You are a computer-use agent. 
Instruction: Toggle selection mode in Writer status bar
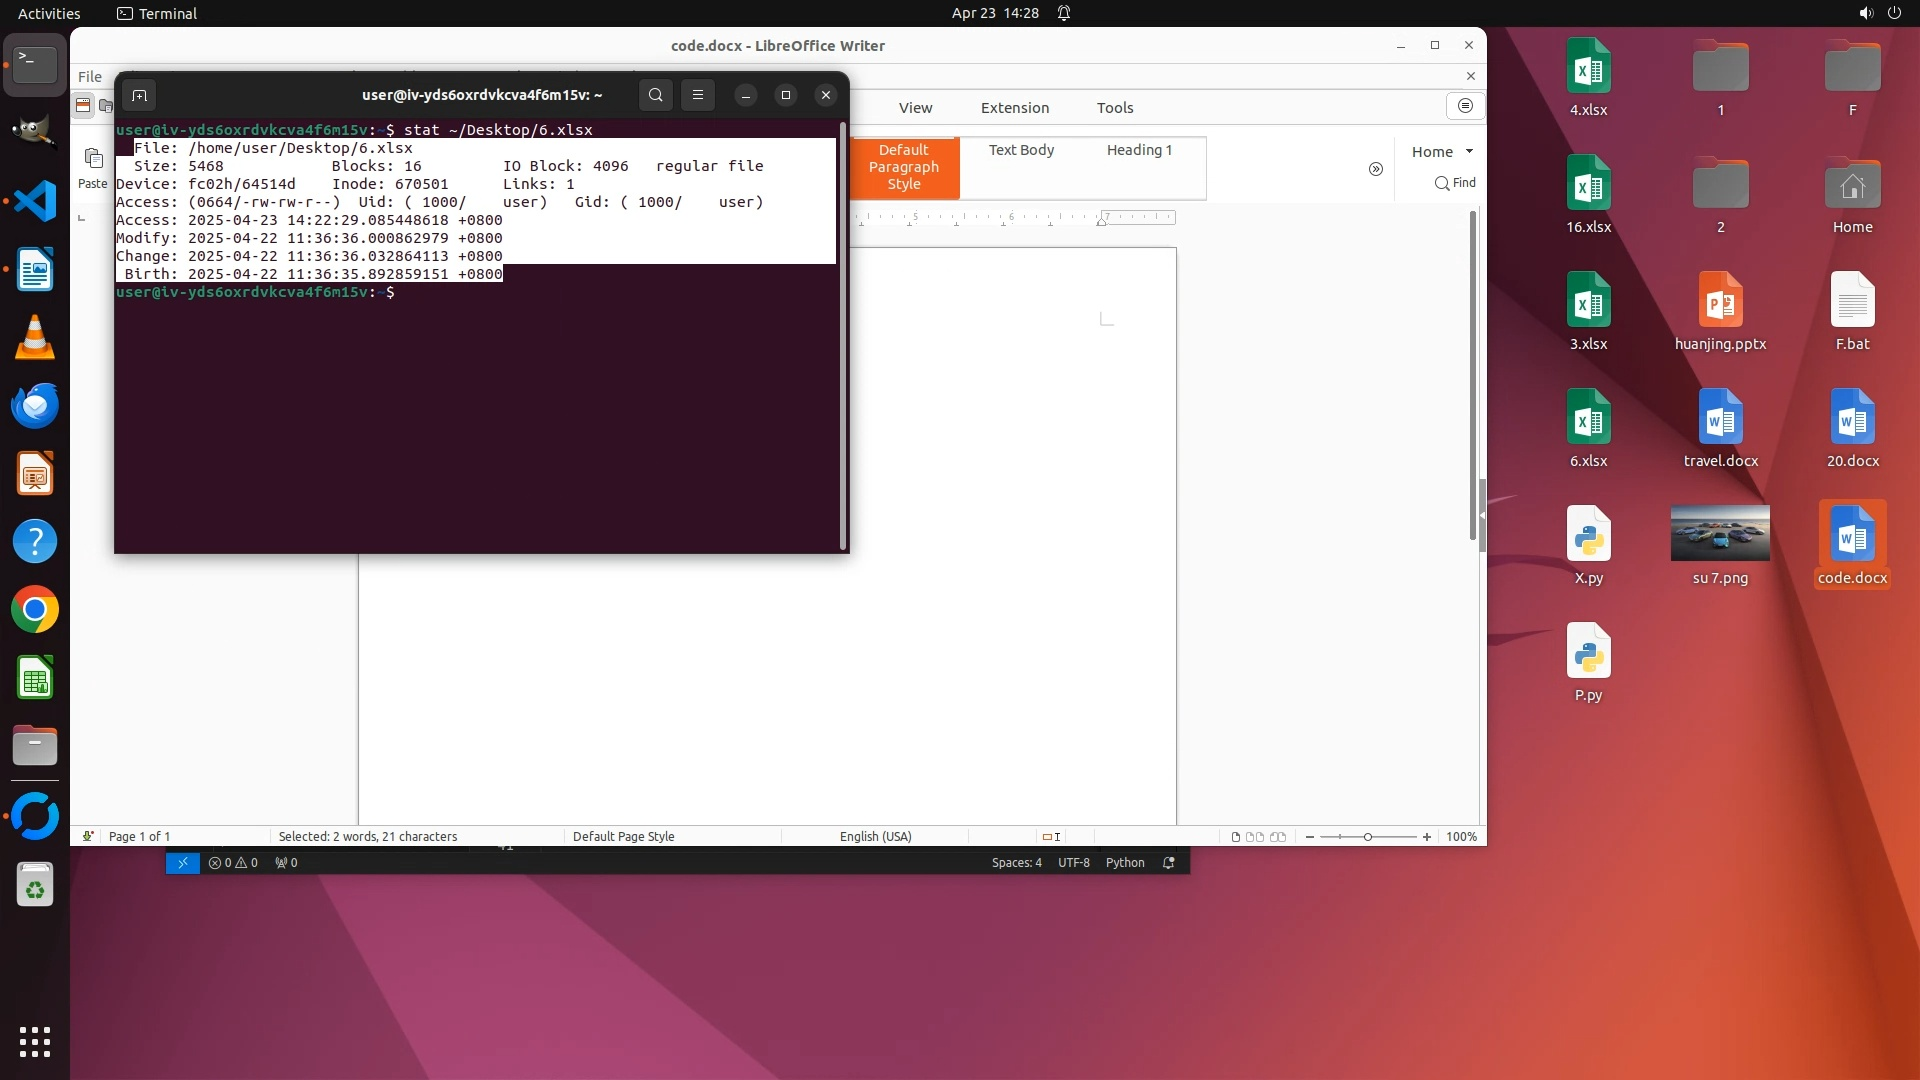pos(1051,837)
